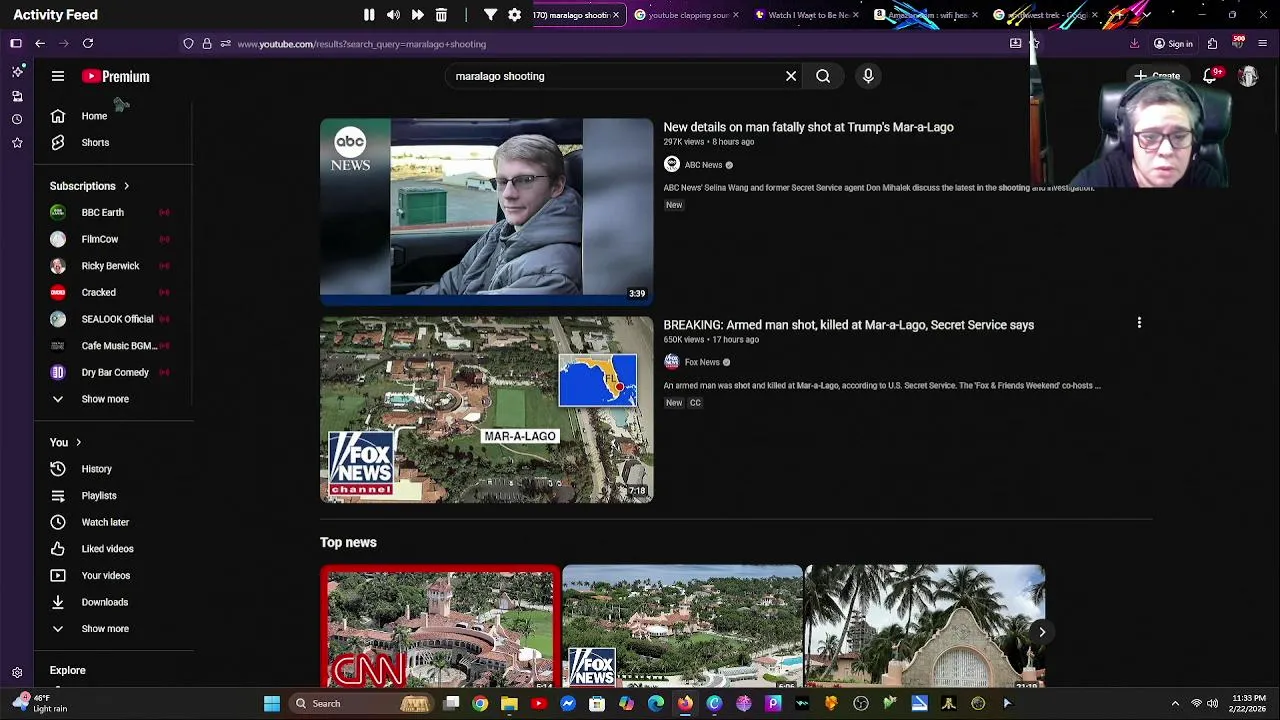Open Dry Bar Comedy subscription channel

113,373
